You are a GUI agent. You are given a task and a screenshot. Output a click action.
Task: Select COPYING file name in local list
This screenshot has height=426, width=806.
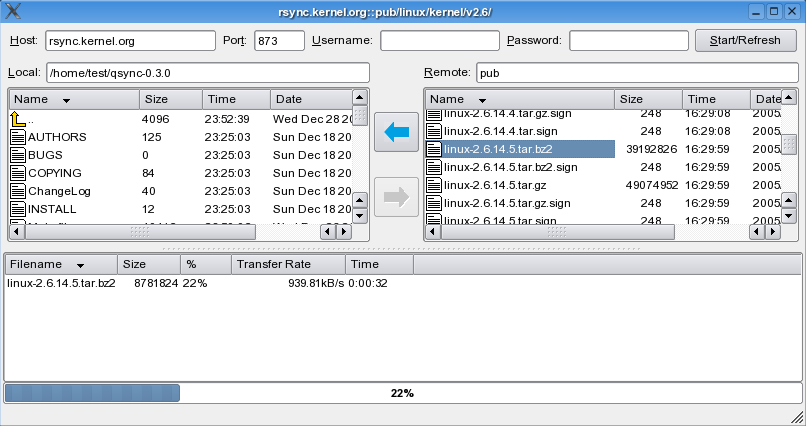click(54, 173)
